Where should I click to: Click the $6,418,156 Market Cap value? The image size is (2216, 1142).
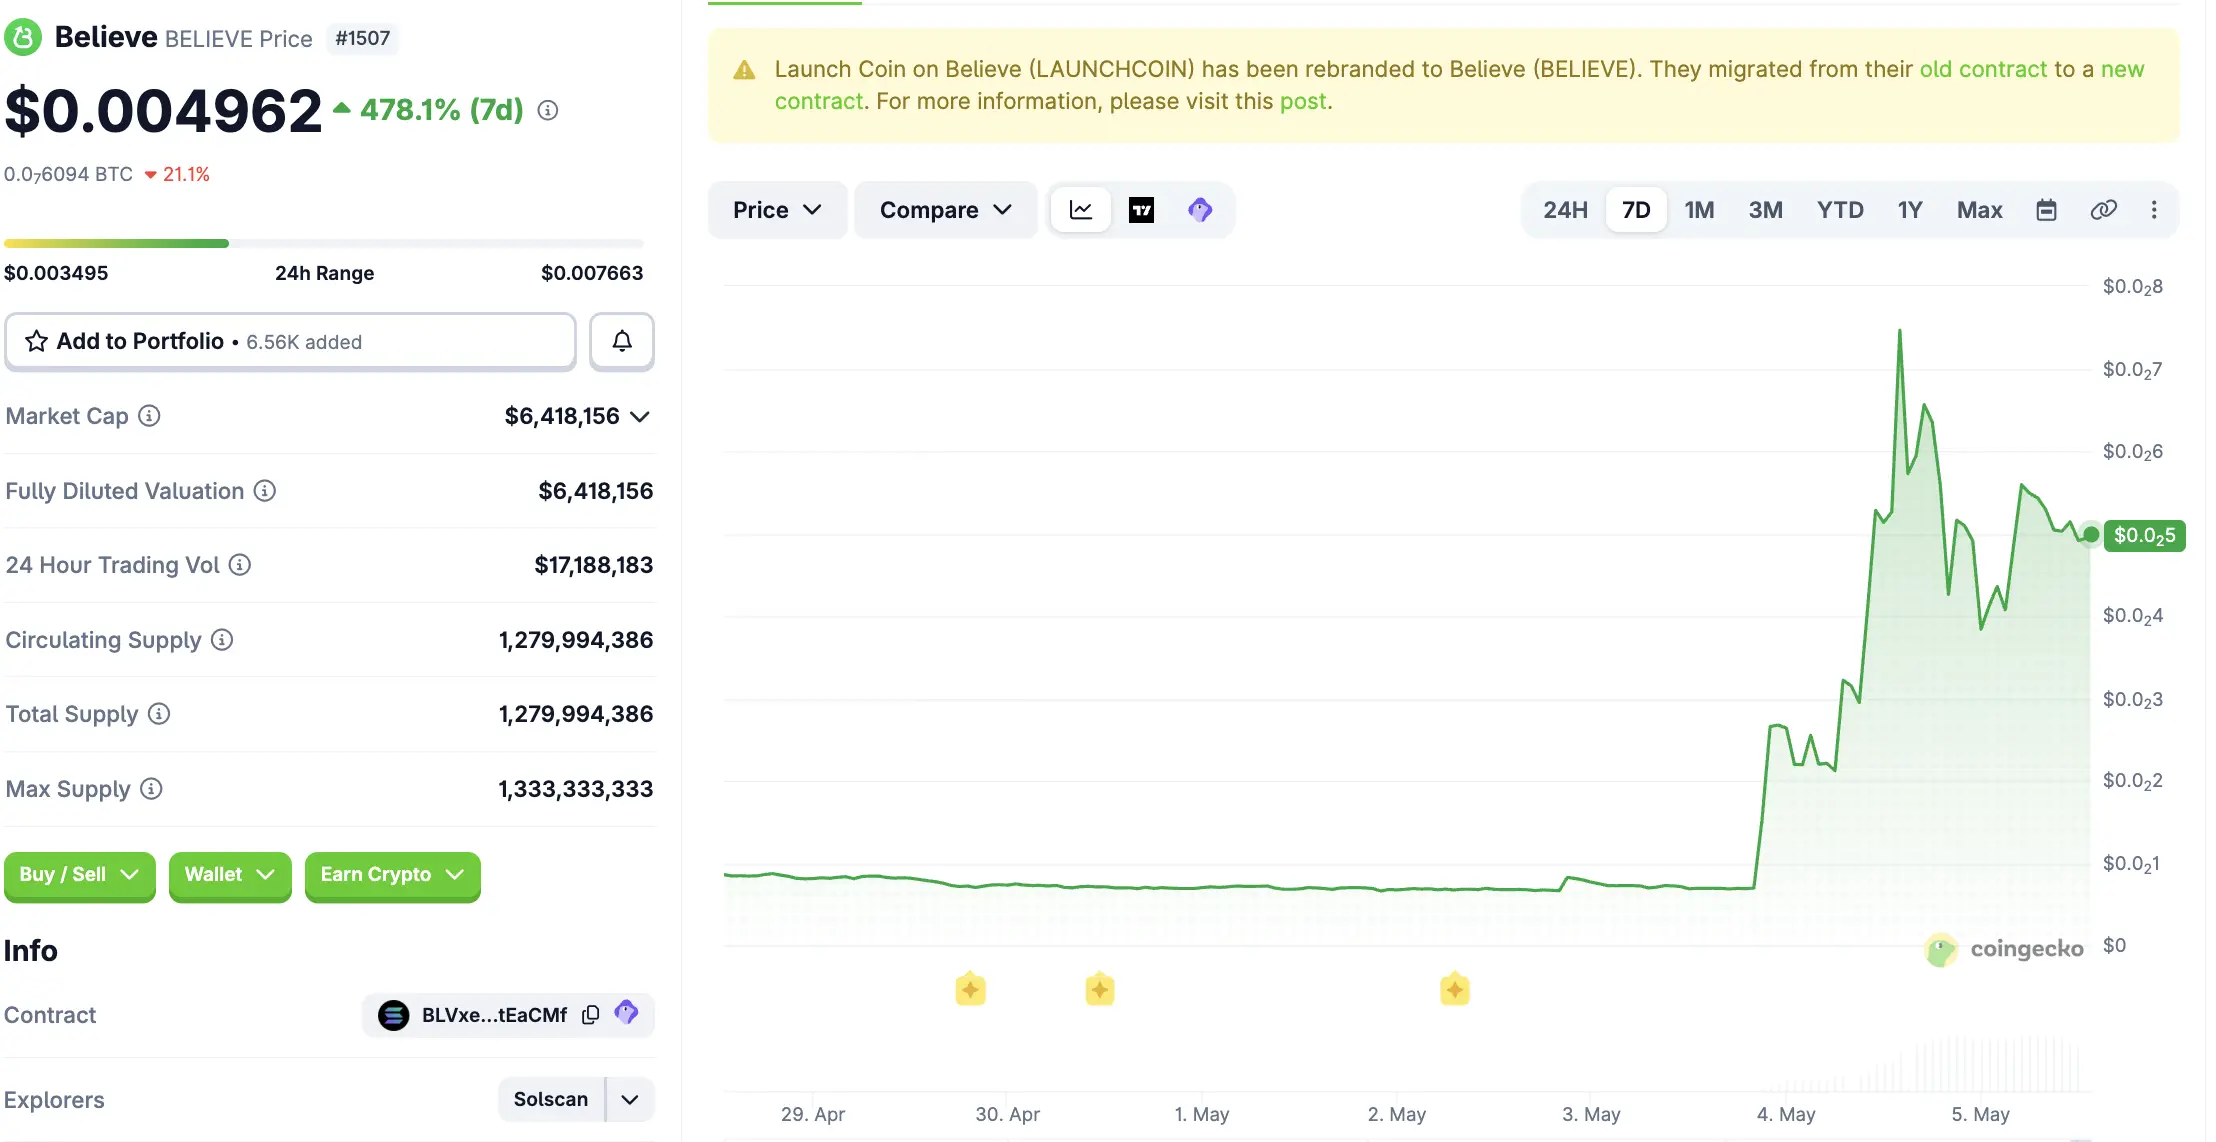click(x=562, y=416)
